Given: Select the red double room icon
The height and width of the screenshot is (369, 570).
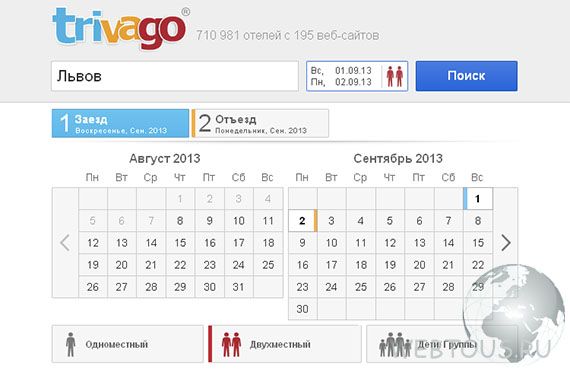Looking at the screenshot, I should point(231,344).
